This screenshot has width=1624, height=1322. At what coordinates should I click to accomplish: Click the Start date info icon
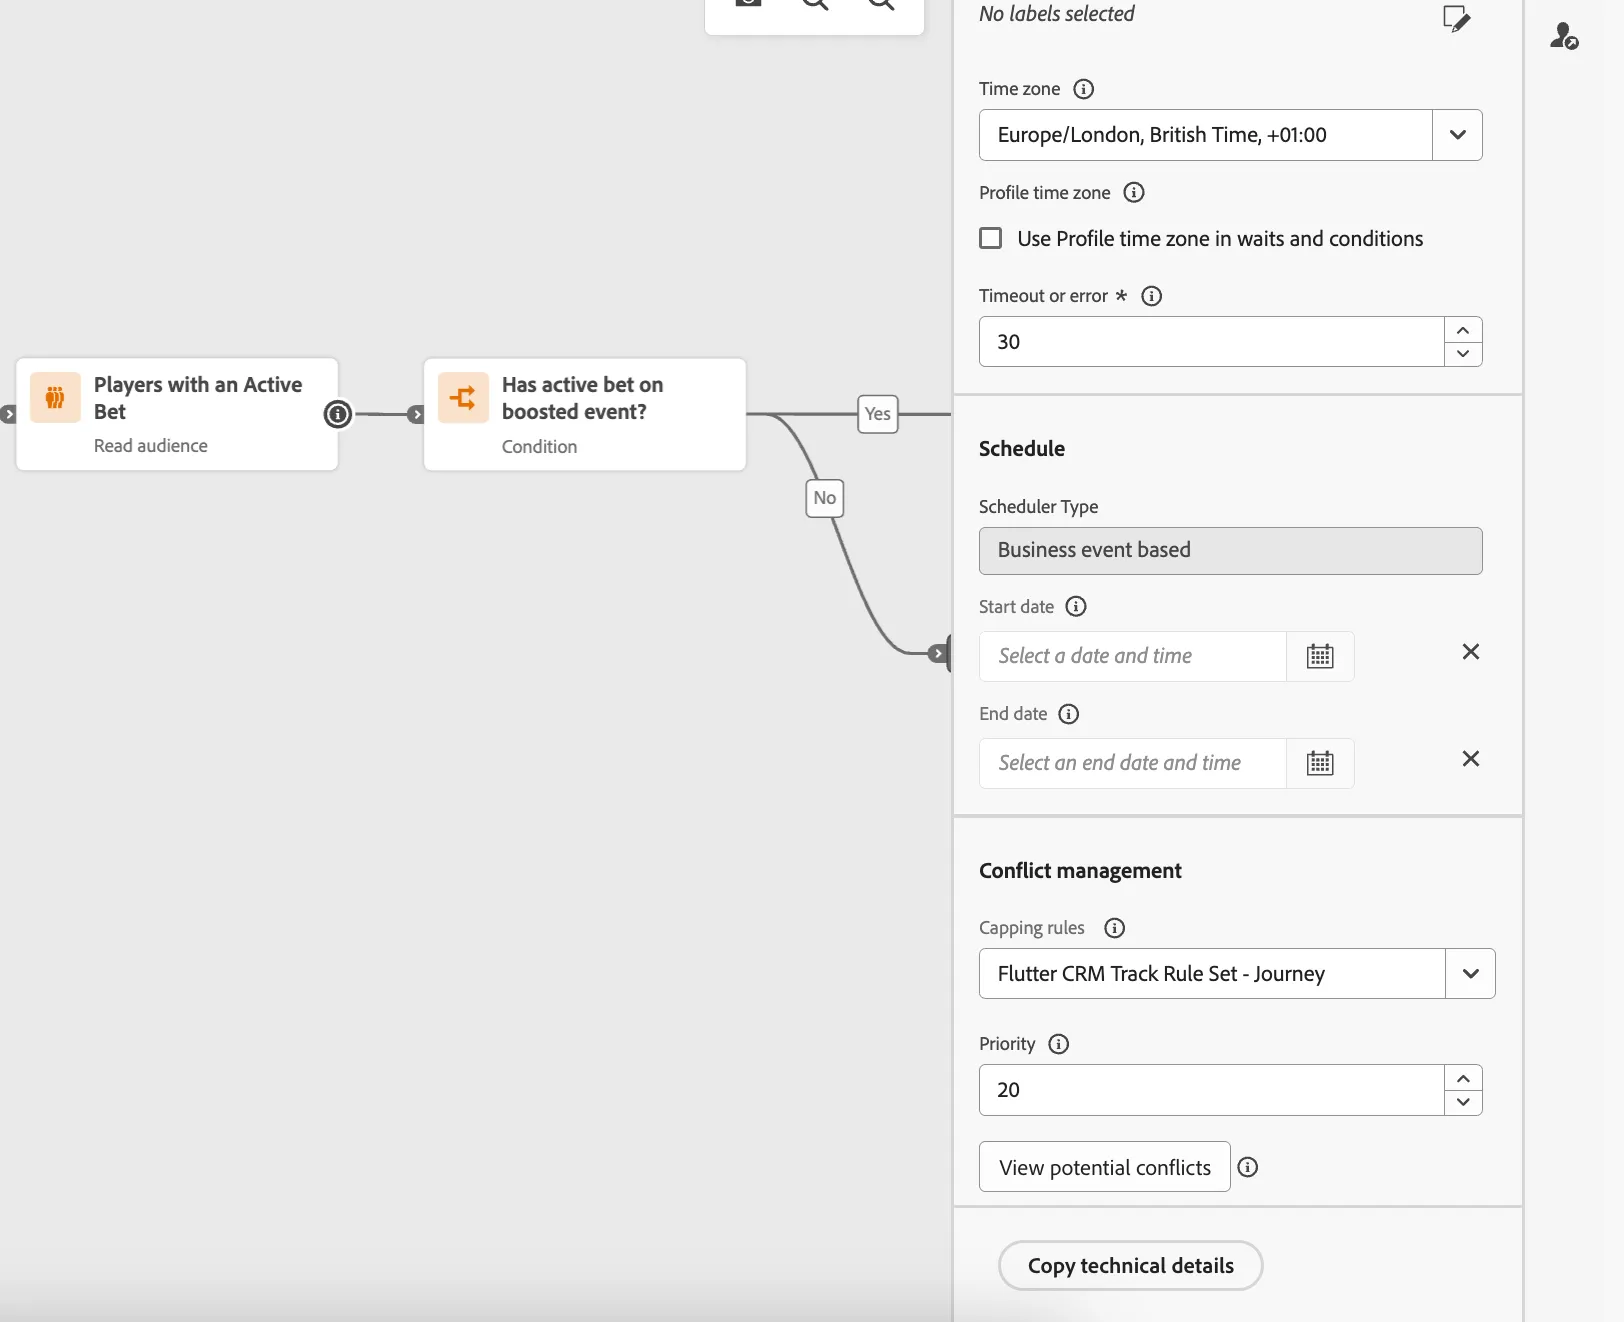[1076, 606]
